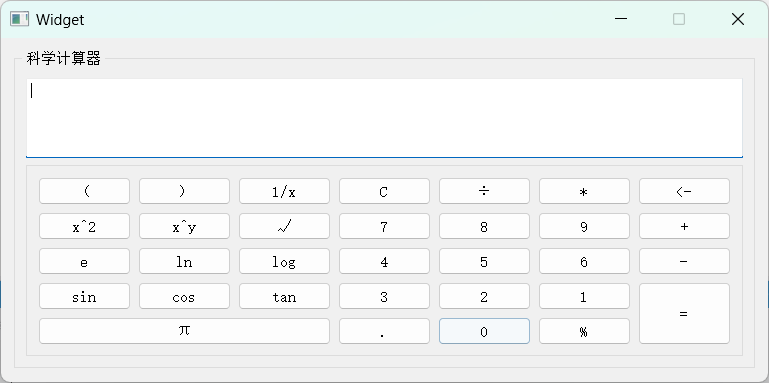Viewport: 769px width, 383px height.
Task: Click the division sign button
Action: click(x=484, y=191)
